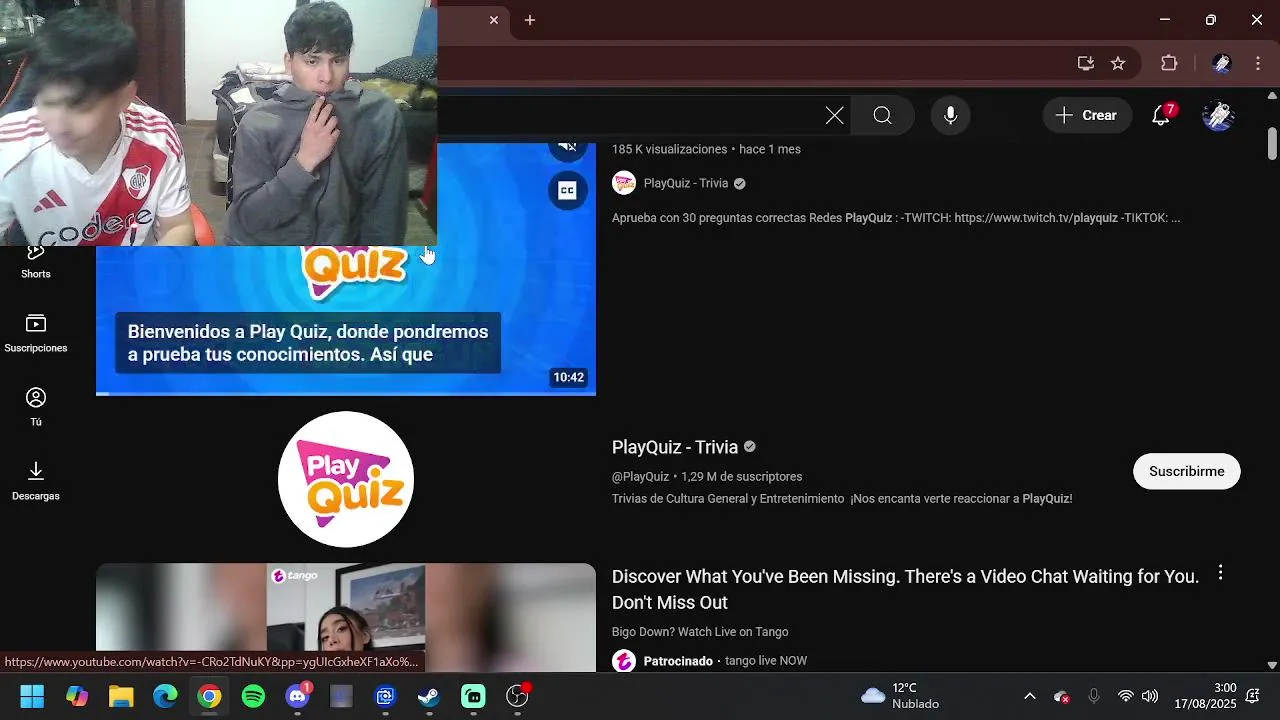The width and height of the screenshot is (1280, 720).
Task: Open Spotify from taskbar
Action: (x=253, y=696)
